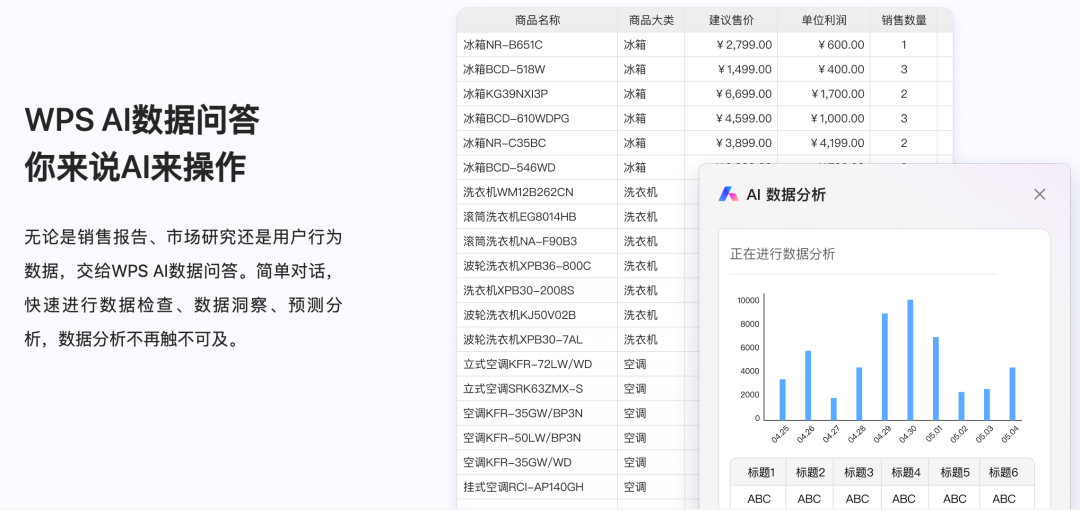Click the WPS AI logo icon in panel

coord(728,195)
